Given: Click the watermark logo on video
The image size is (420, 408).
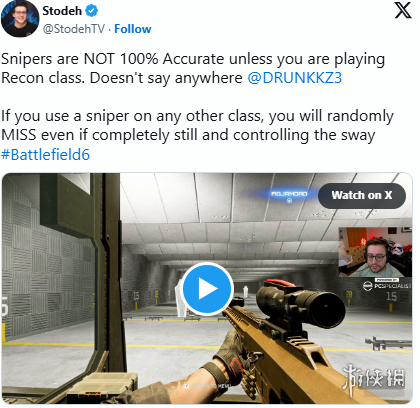Looking at the screenshot, I should coord(374,378).
